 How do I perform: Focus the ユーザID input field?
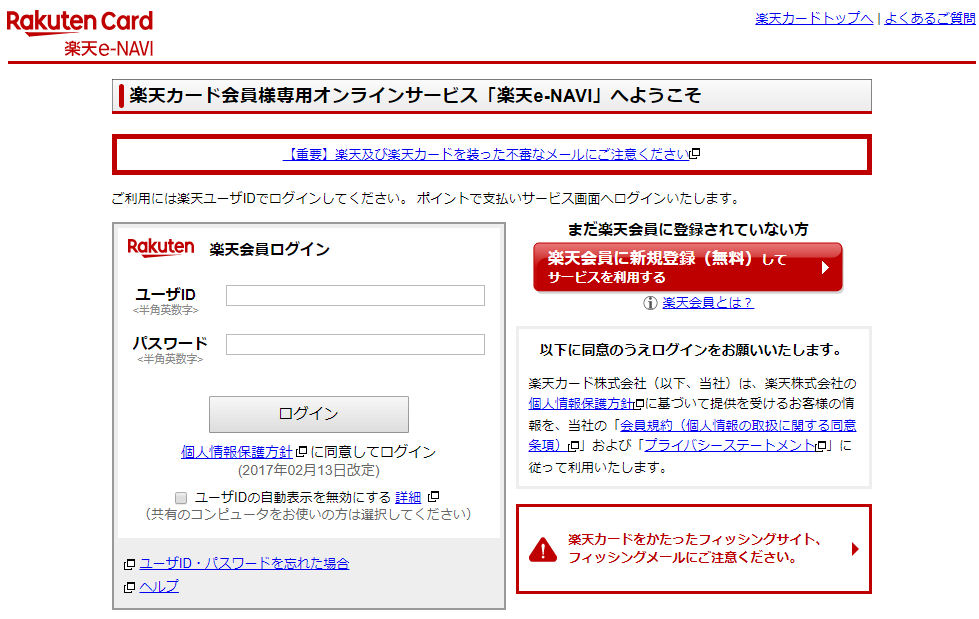(355, 295)
